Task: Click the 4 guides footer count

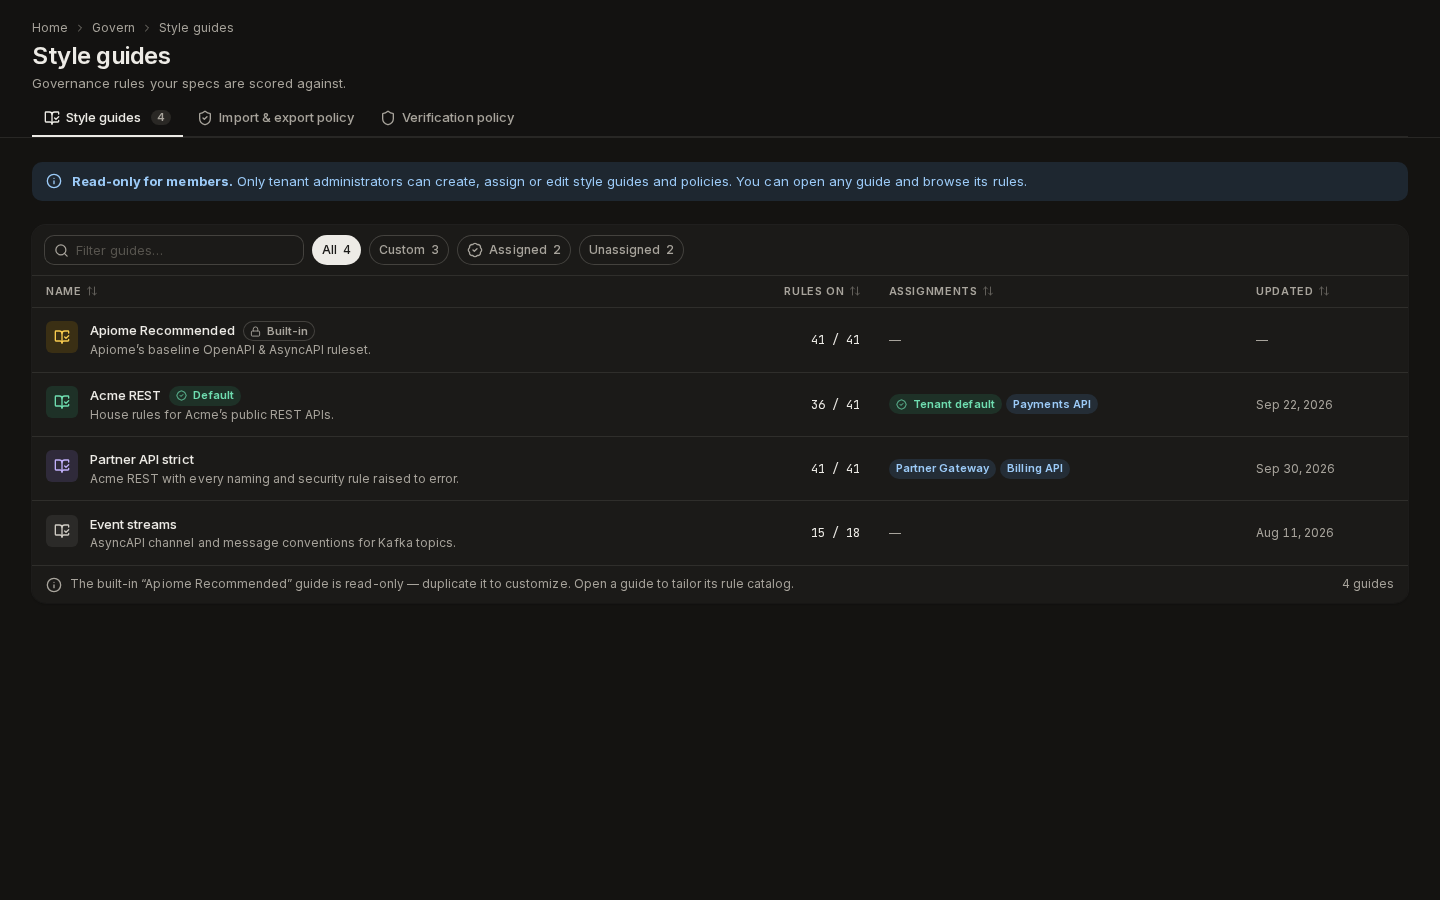Action: (1368, 584)
